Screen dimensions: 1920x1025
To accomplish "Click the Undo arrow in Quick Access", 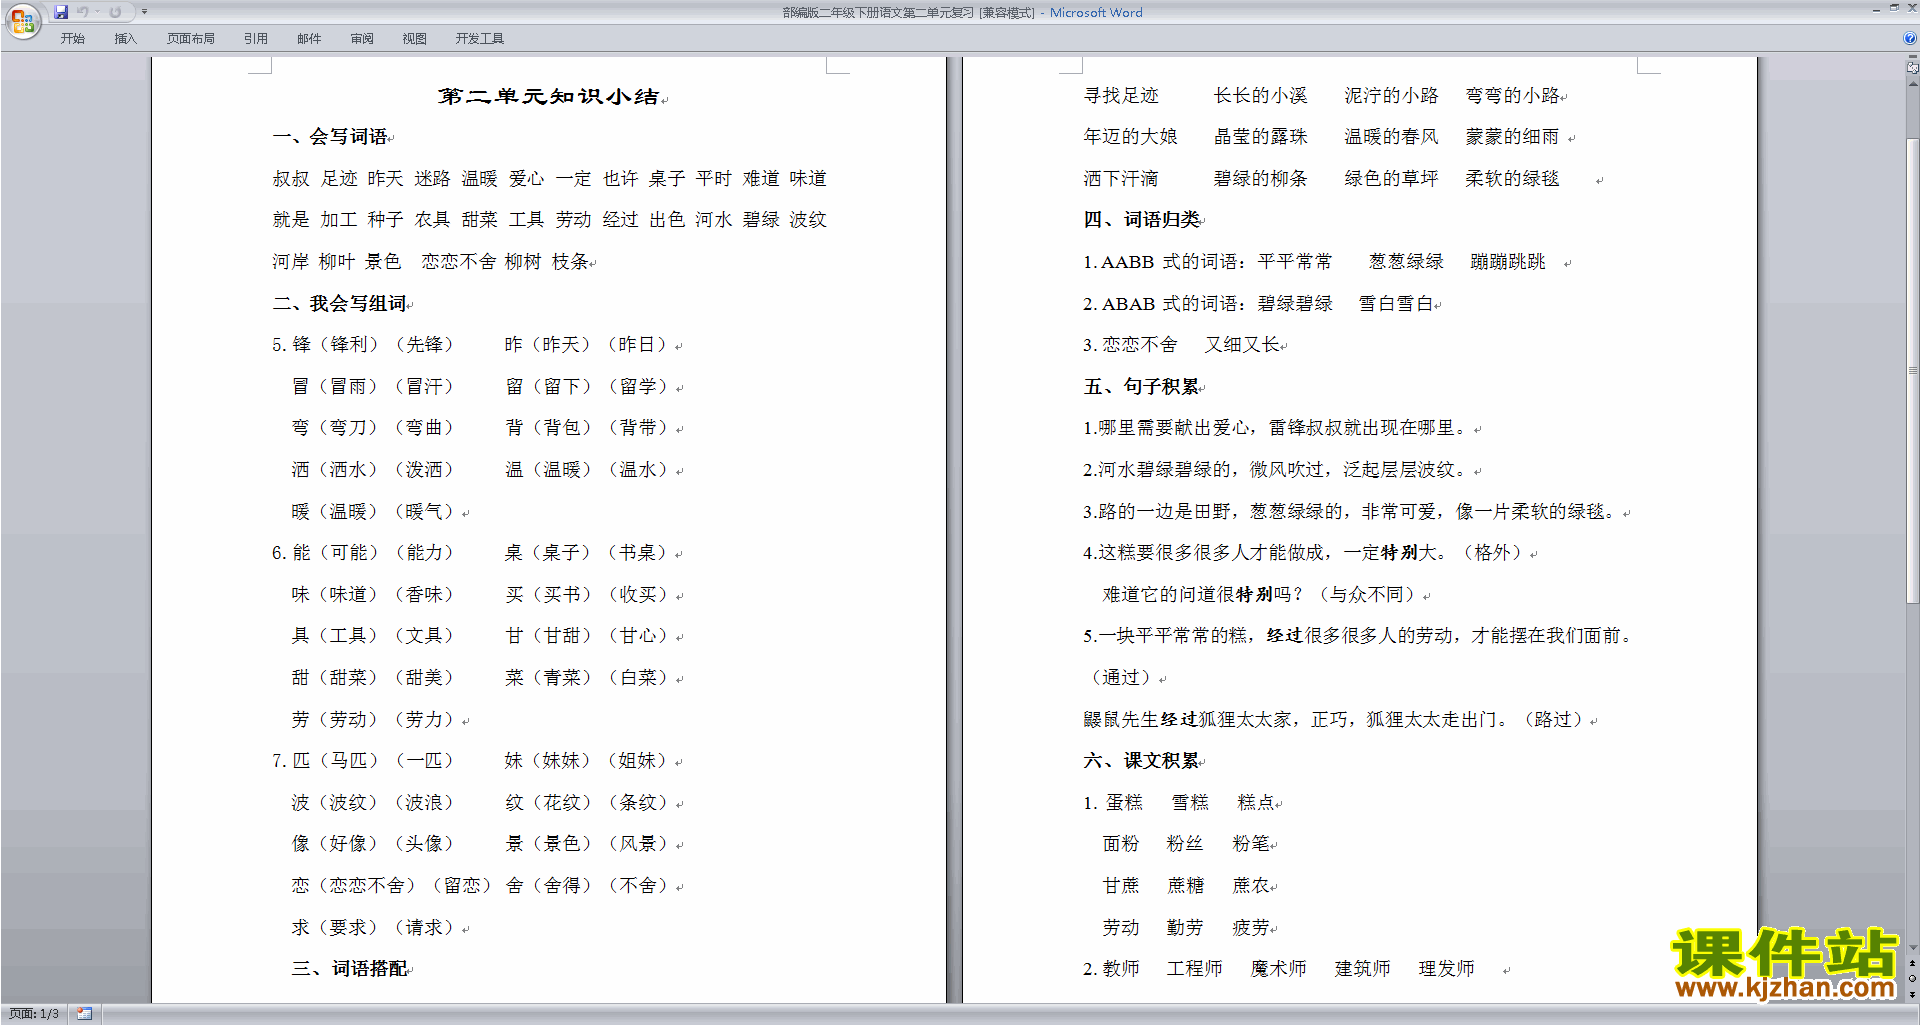I will click(x=84, y=12).
